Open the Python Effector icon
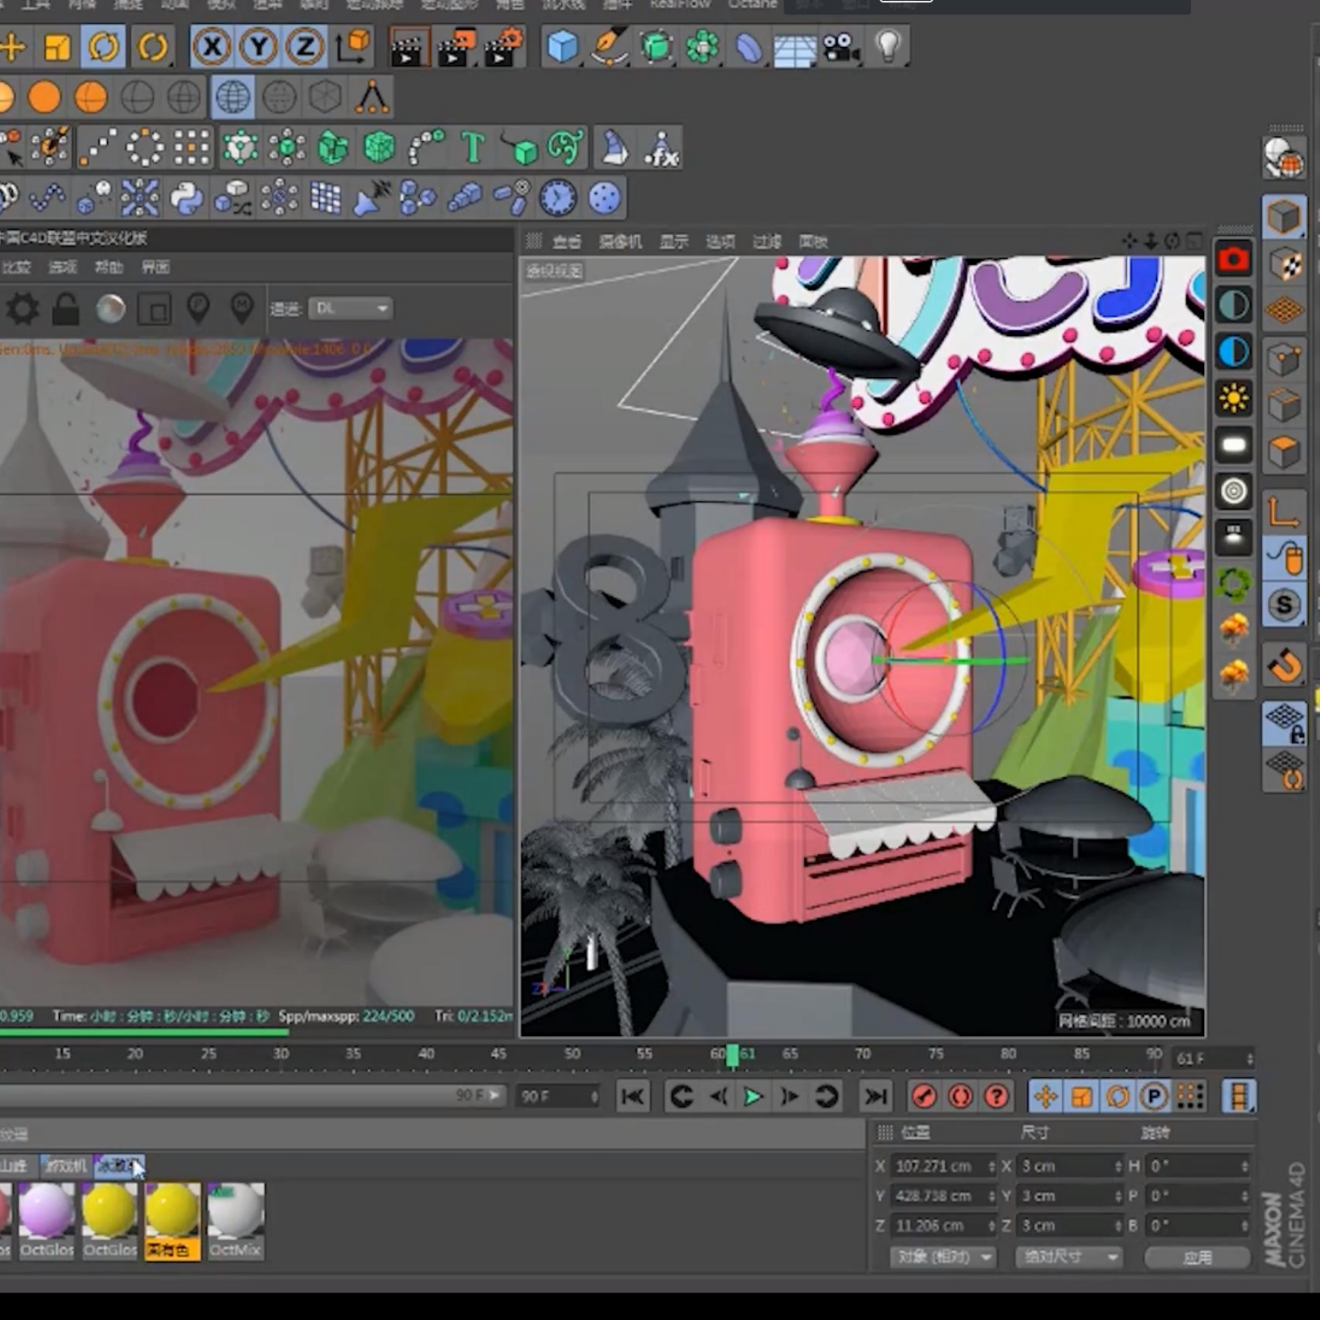 tap(186, 198)
